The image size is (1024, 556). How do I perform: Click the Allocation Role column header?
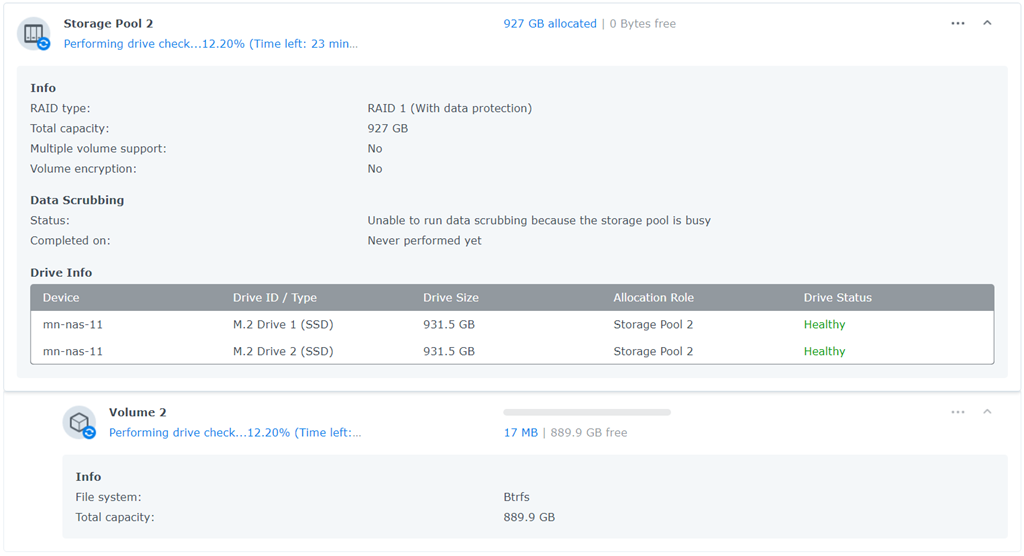pyautogui.click(x=653, y=298)
